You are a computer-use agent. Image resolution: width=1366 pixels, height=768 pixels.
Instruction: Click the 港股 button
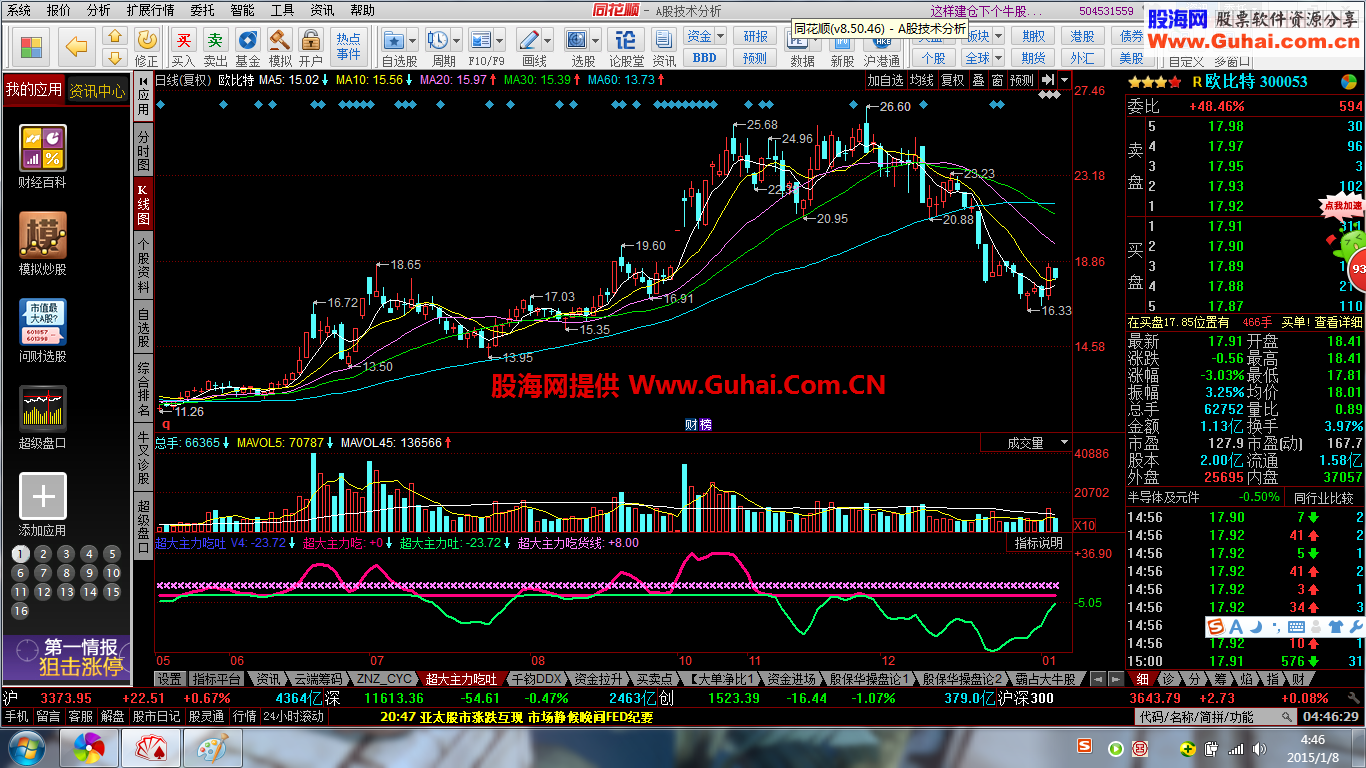coord(1083,36)
